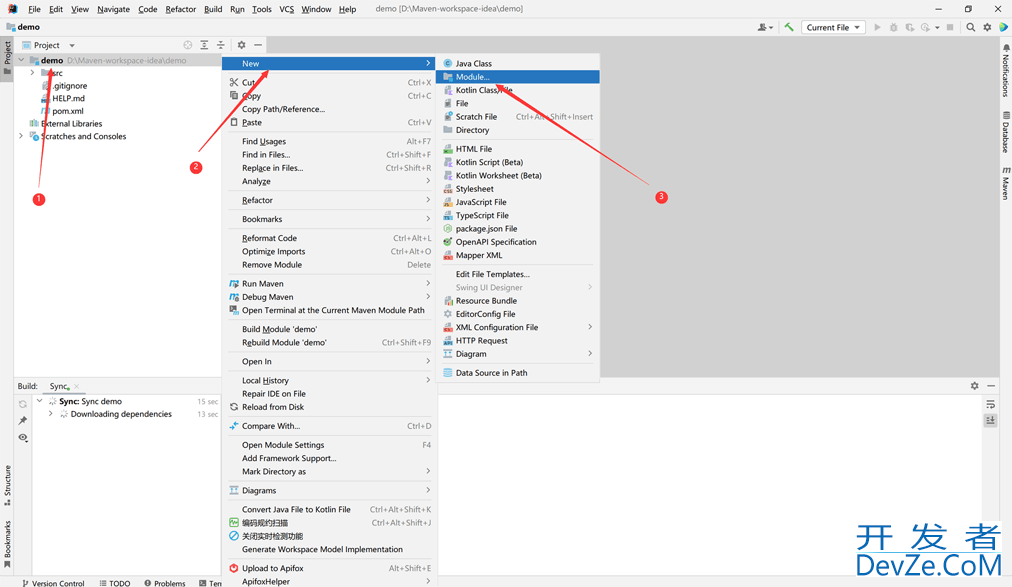Open the Maven sidebar tool window
This screenshot has width=1012, height=587.
(x=1005, y=183)
